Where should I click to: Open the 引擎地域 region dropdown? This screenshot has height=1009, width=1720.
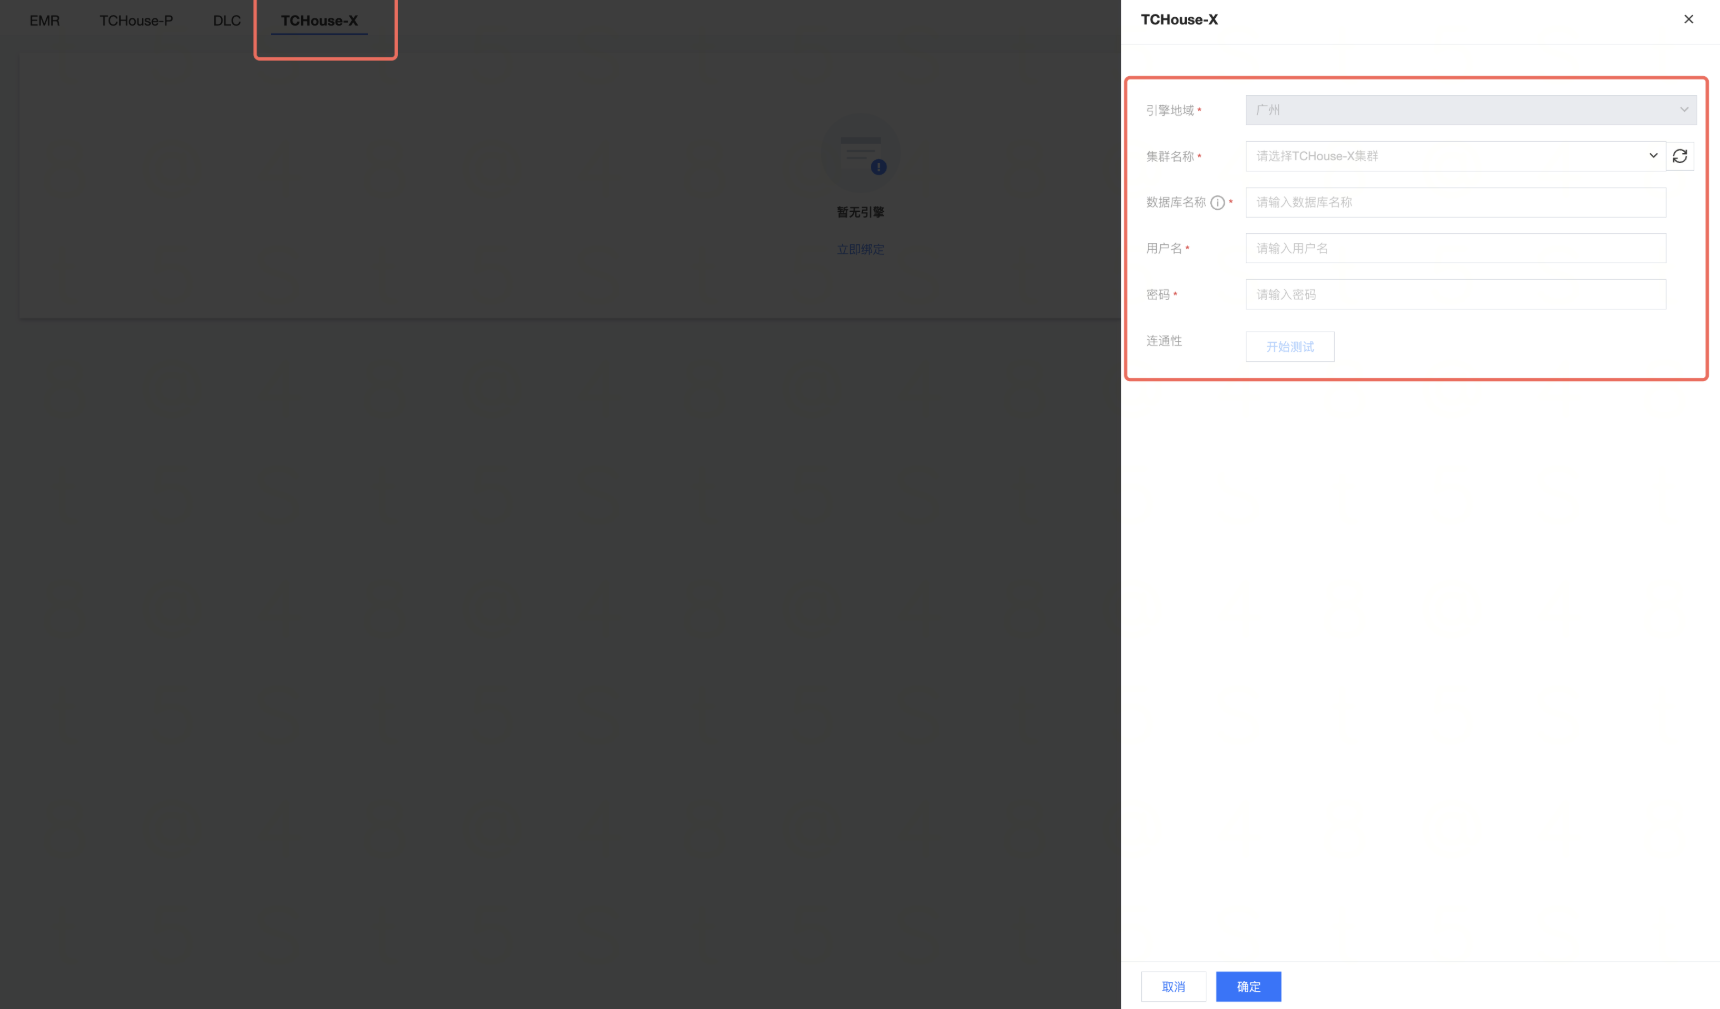tap(1471, 110)
